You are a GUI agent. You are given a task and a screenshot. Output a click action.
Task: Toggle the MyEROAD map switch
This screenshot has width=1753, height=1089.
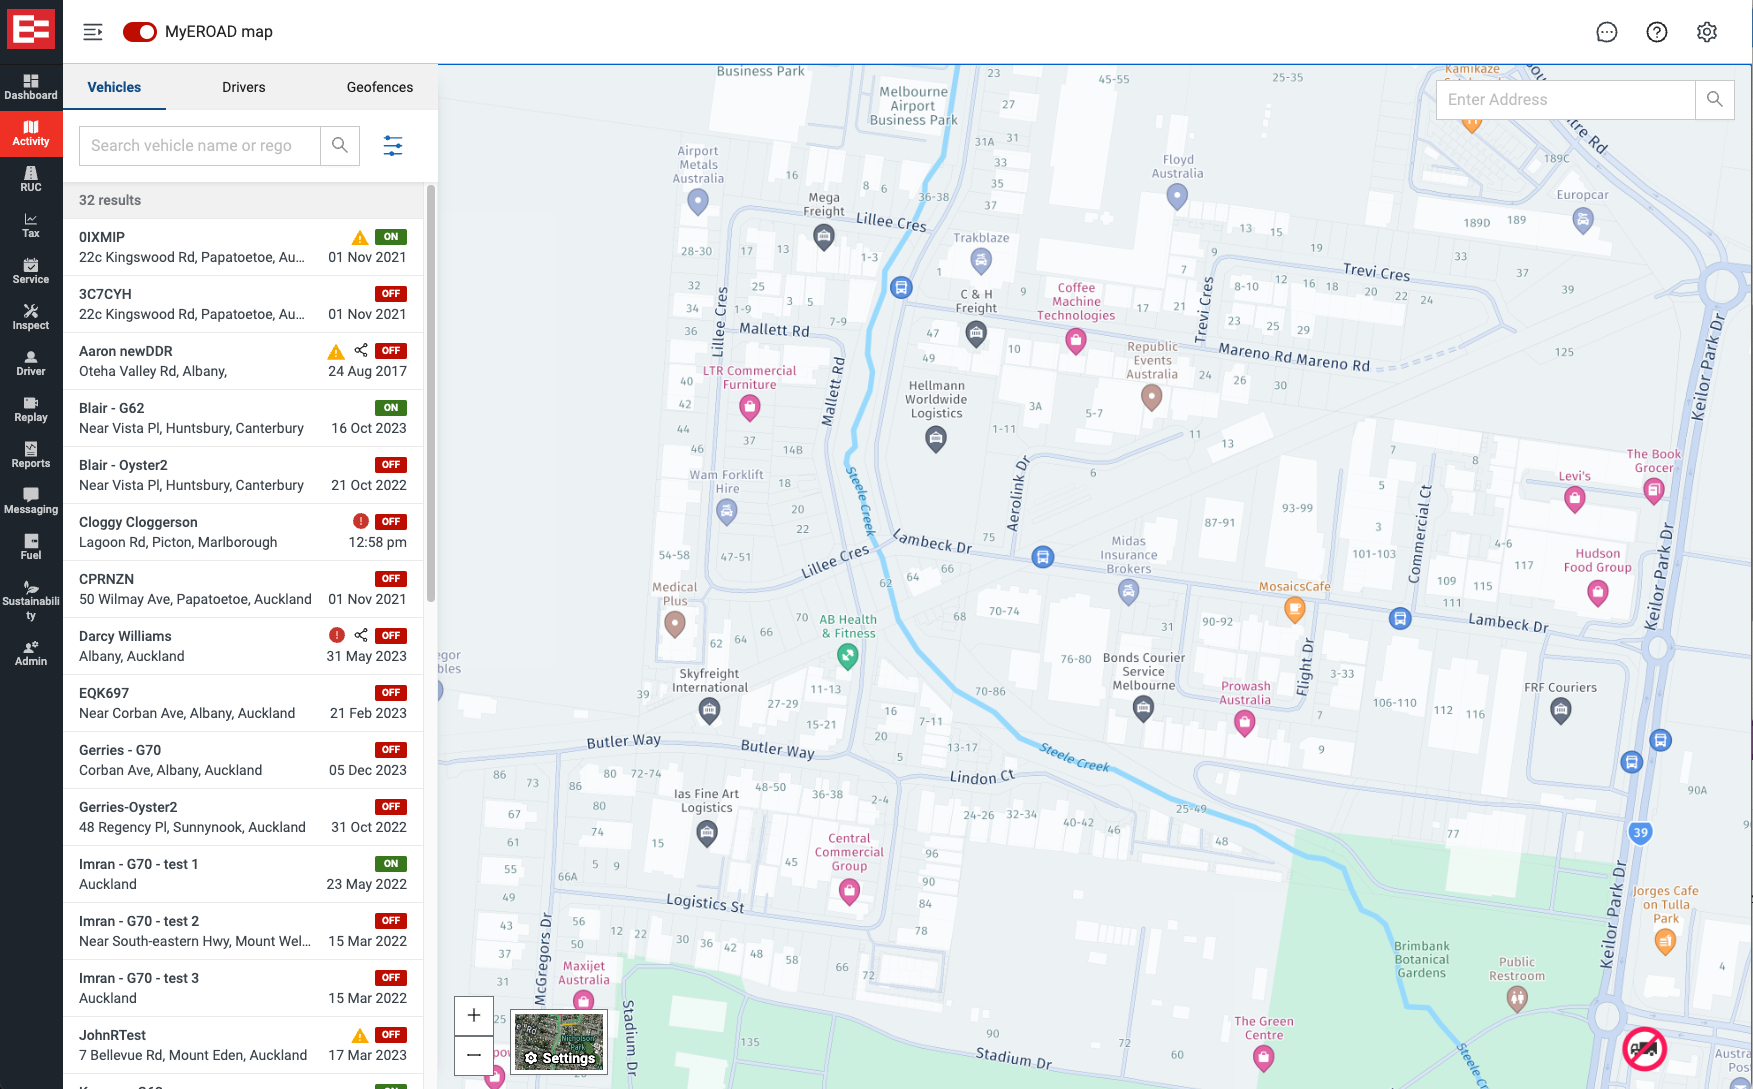point(140,32)
